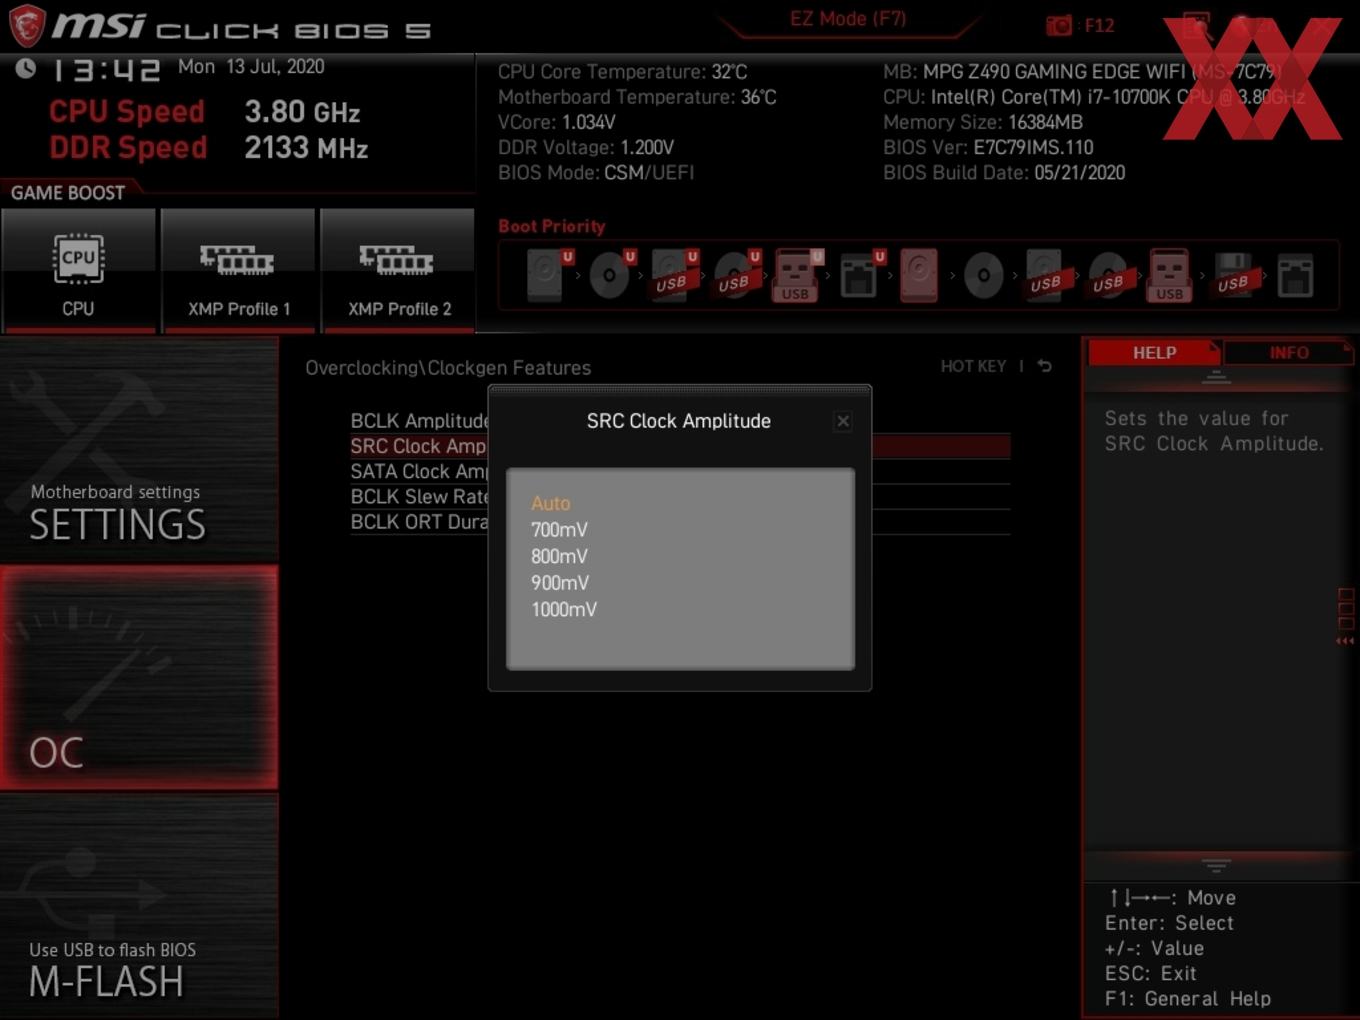Image resolution: width=1360 pixels, height=1020 pixels.
Task: Select the BCLK Slew Rate setting row
Action: pyautogui.click(x=680, y=496)
